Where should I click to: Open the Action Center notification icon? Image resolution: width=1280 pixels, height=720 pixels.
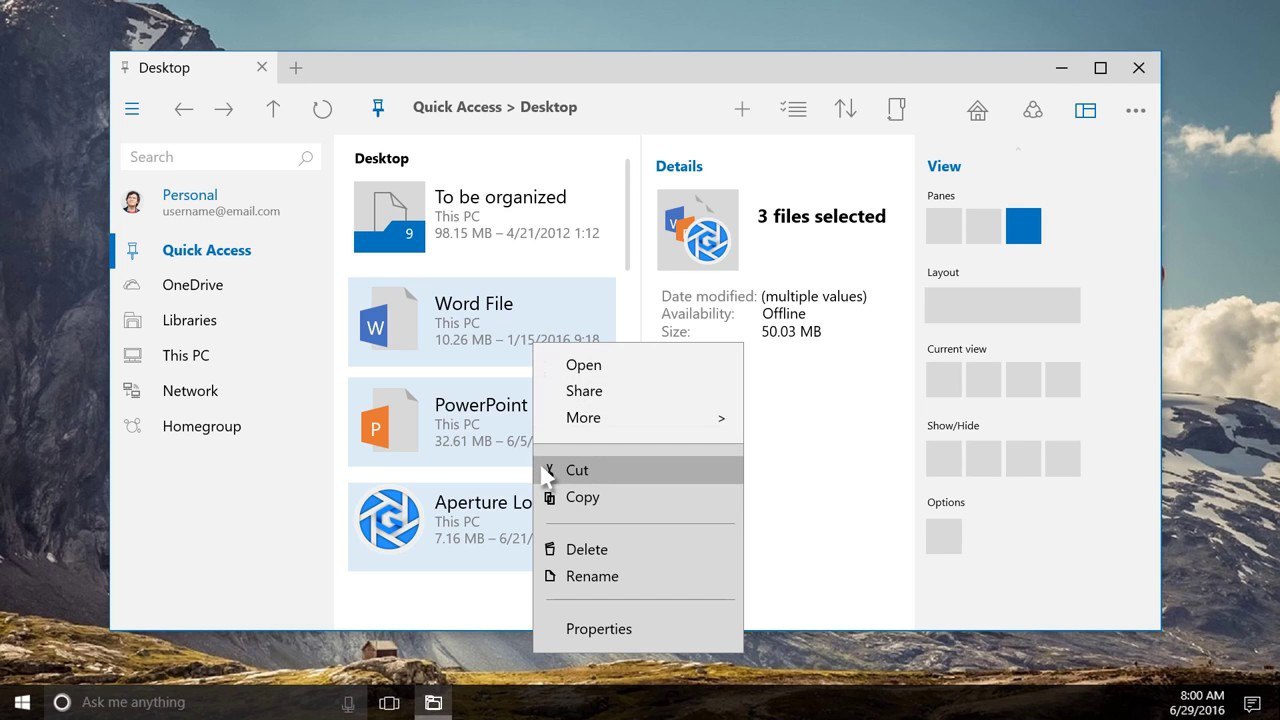(x=1252, y=703)
